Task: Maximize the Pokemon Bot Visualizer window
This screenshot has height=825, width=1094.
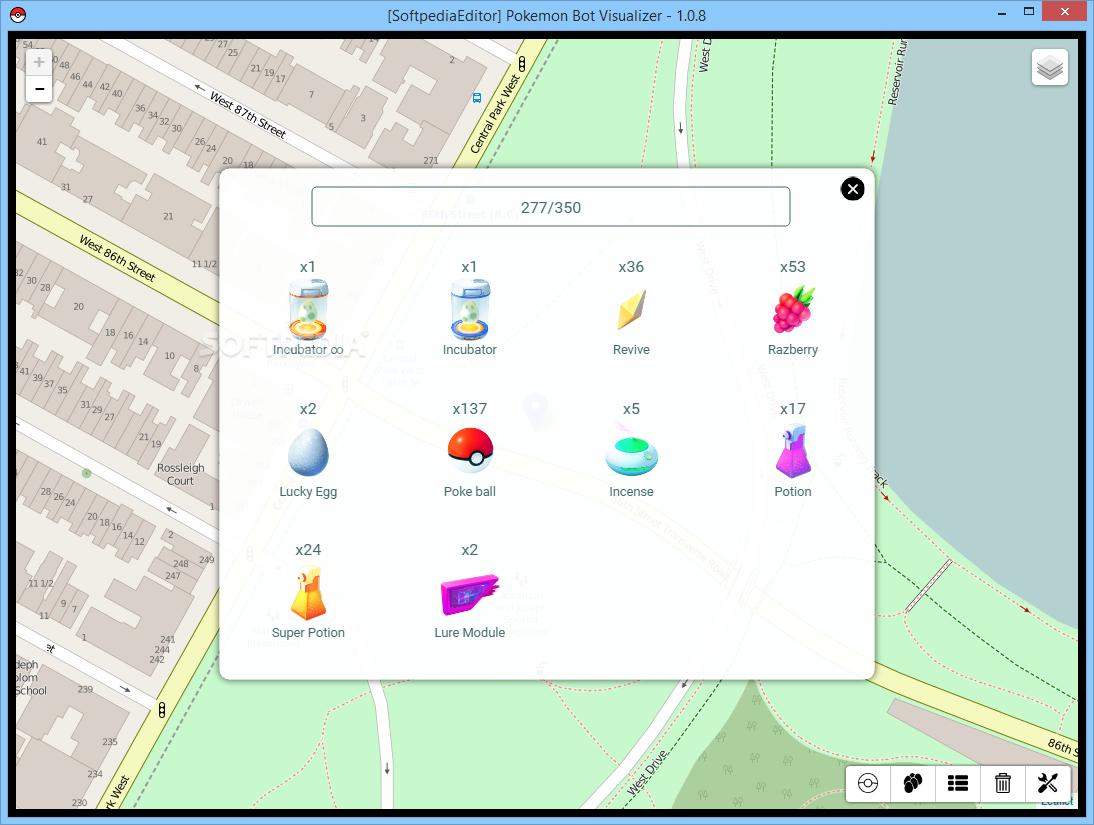Action: [1028, 12]
